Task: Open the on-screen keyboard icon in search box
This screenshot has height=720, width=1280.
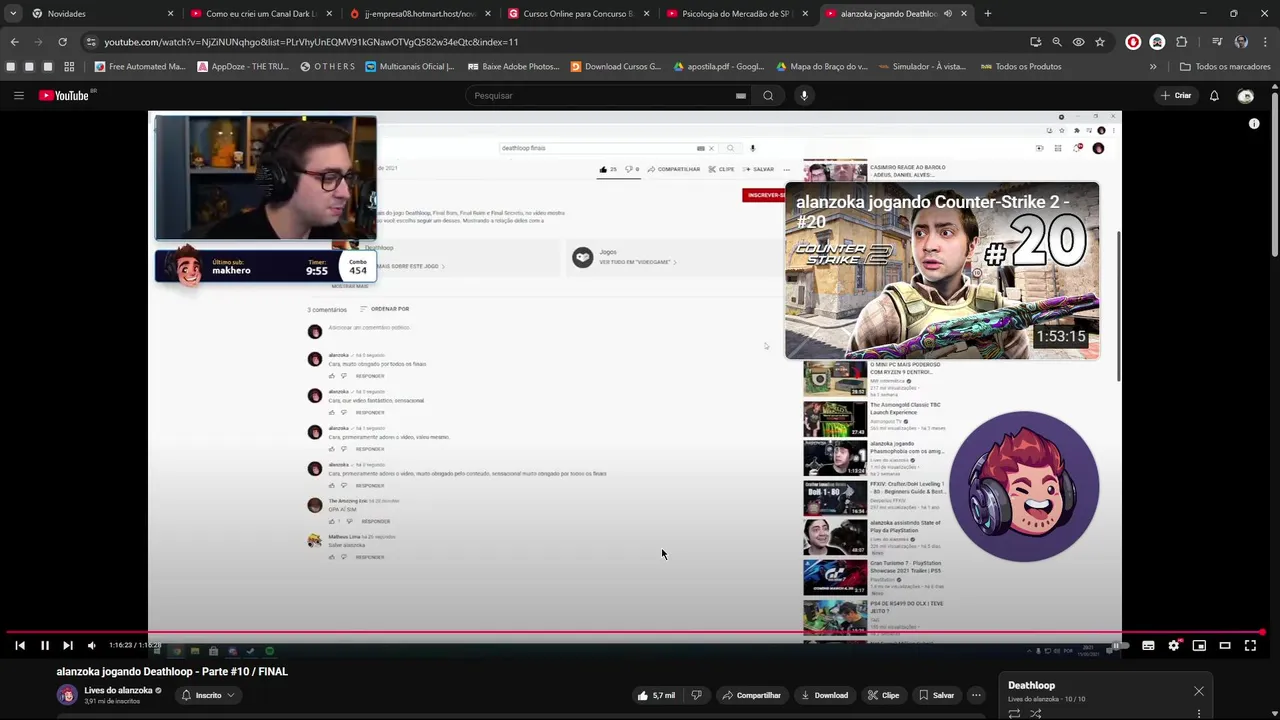Action: click(741, 95)
